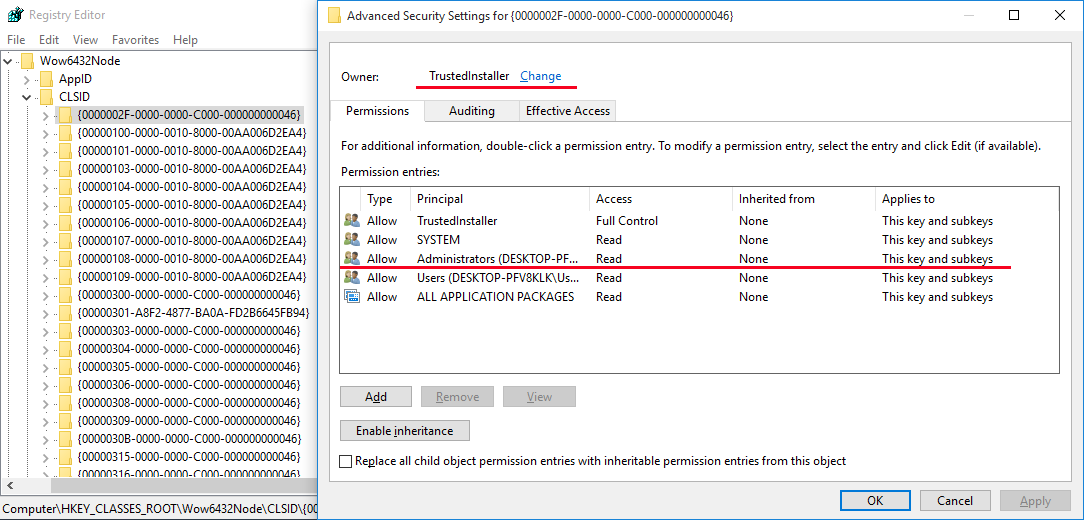
Task: Select the Permissions tab
Action: click(x=377, y=111)
